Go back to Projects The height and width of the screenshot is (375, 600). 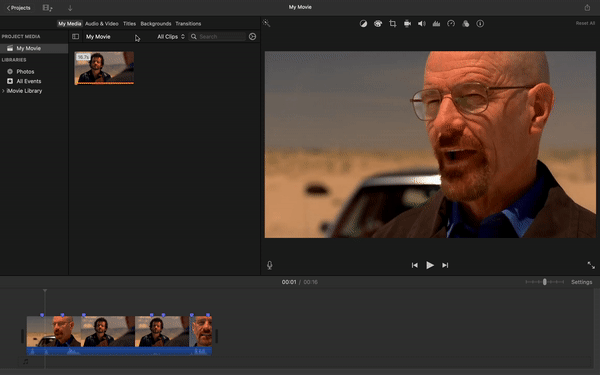click(18, 8)
